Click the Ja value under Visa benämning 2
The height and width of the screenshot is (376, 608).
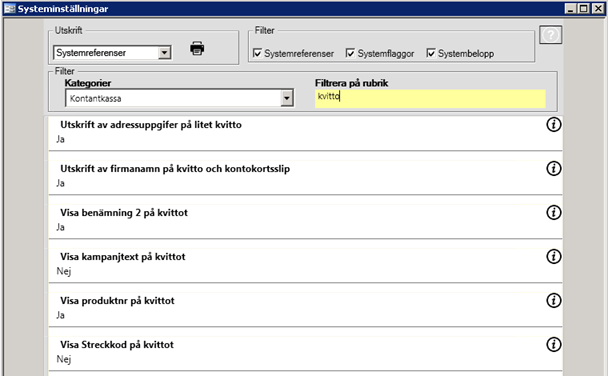pos(60,227)
